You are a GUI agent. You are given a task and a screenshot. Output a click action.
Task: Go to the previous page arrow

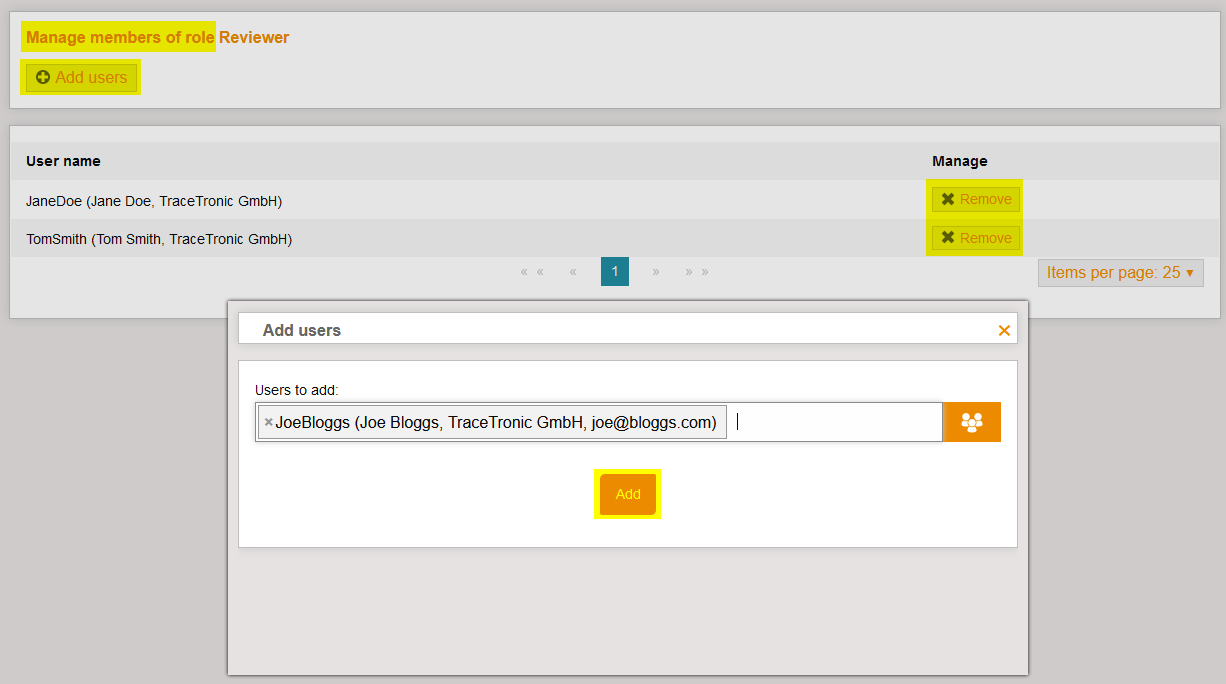573,272
